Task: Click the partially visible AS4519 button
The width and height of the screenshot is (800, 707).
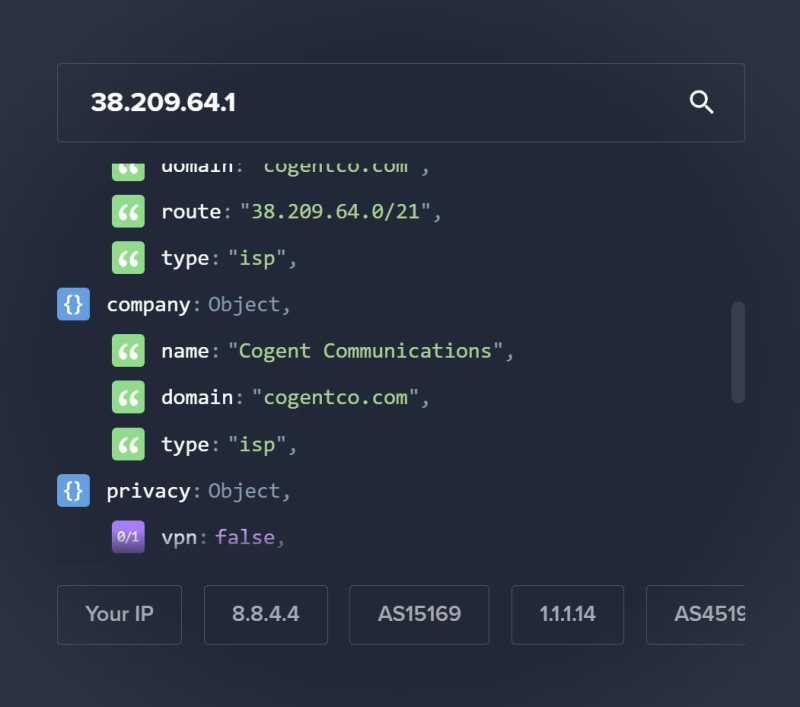Action: pos(700,614)
